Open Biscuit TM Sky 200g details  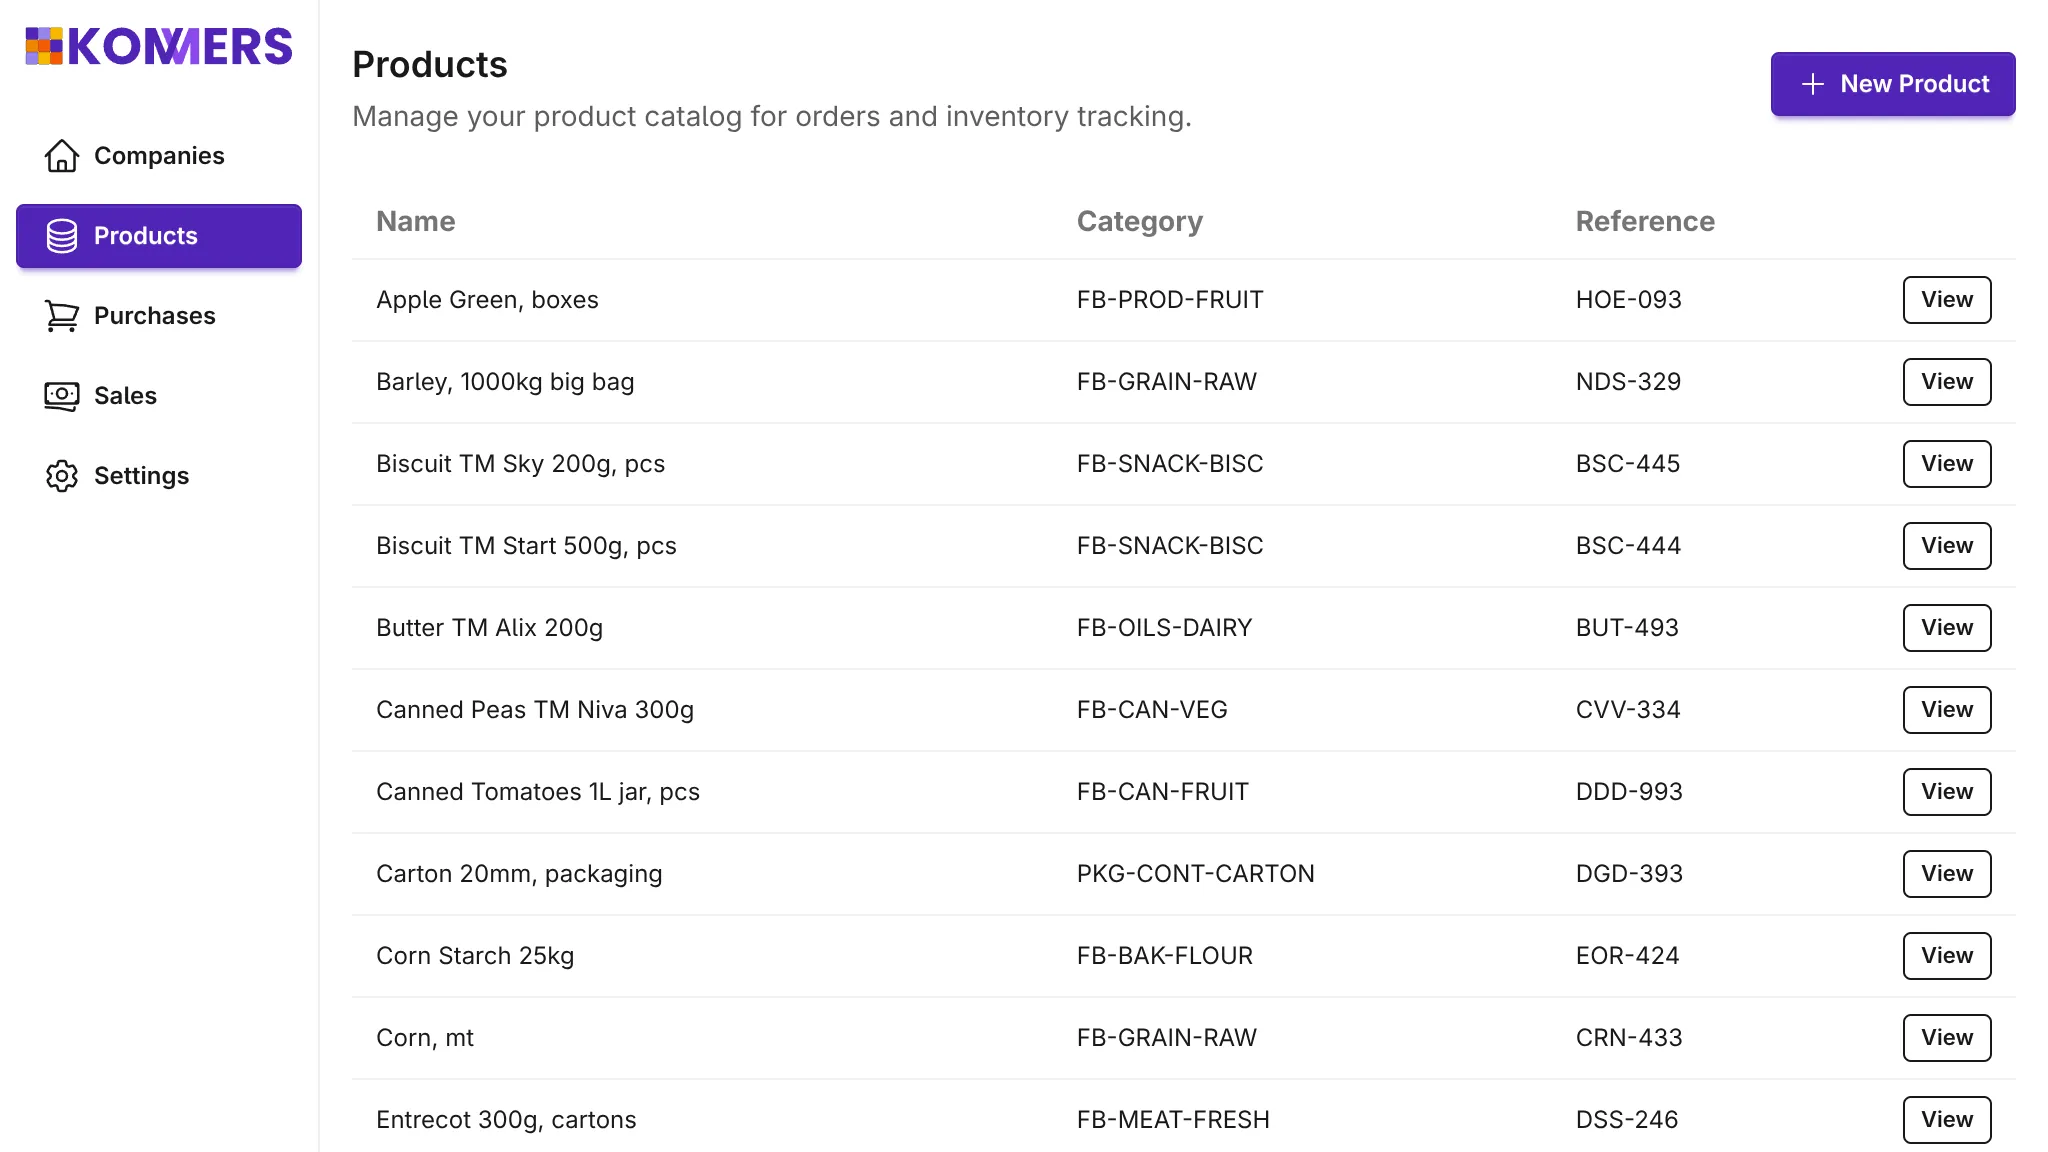point(1946,463)
